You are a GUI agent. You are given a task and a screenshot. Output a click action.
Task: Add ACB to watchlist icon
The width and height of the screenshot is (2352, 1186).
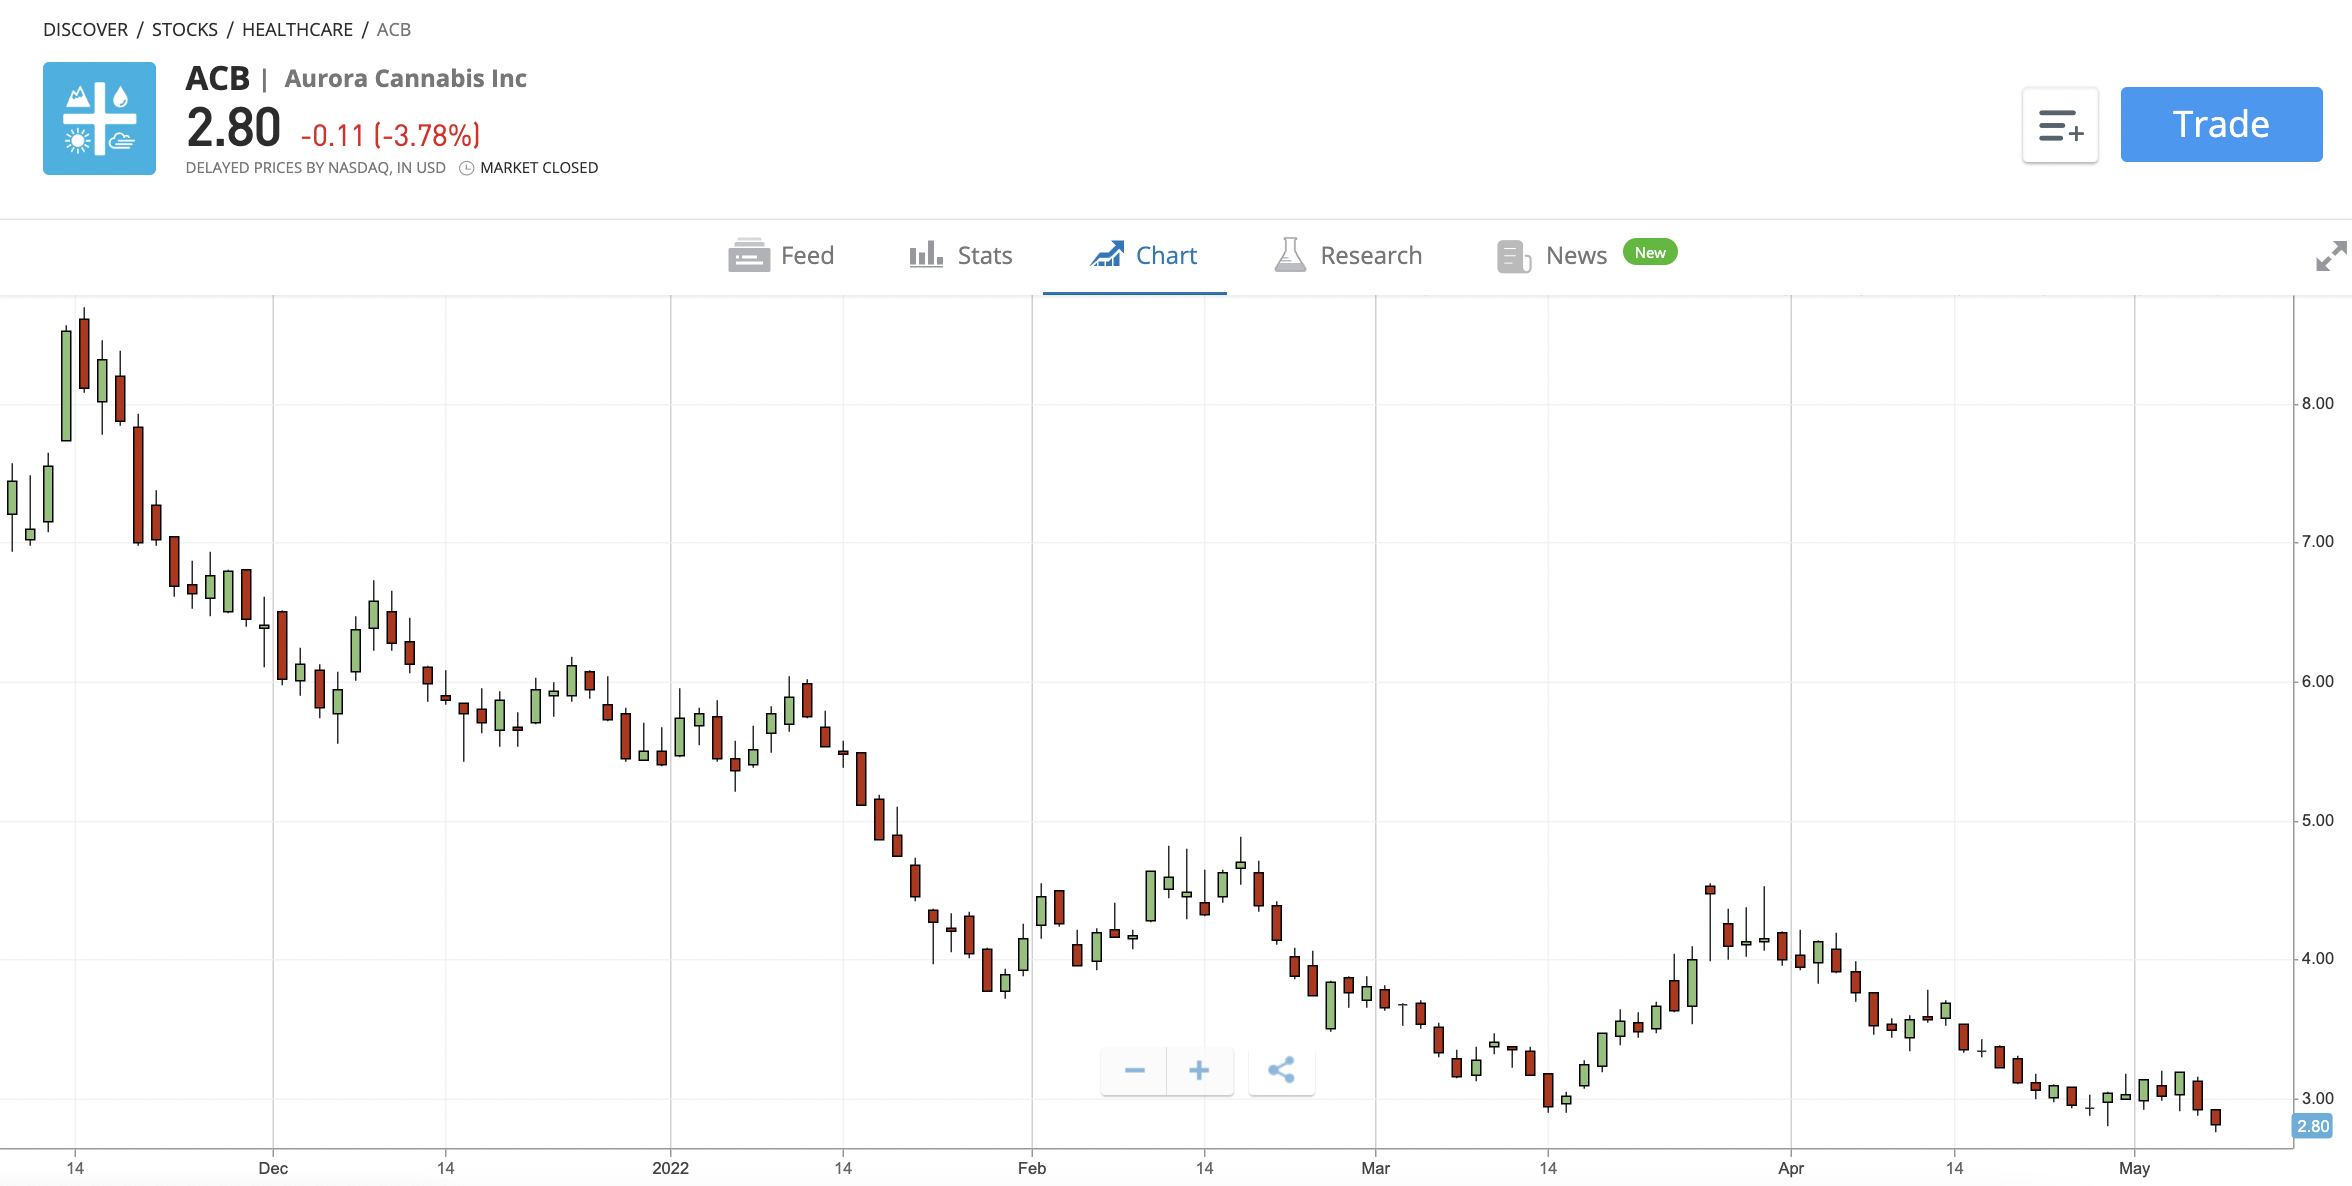coord(2060,126)
